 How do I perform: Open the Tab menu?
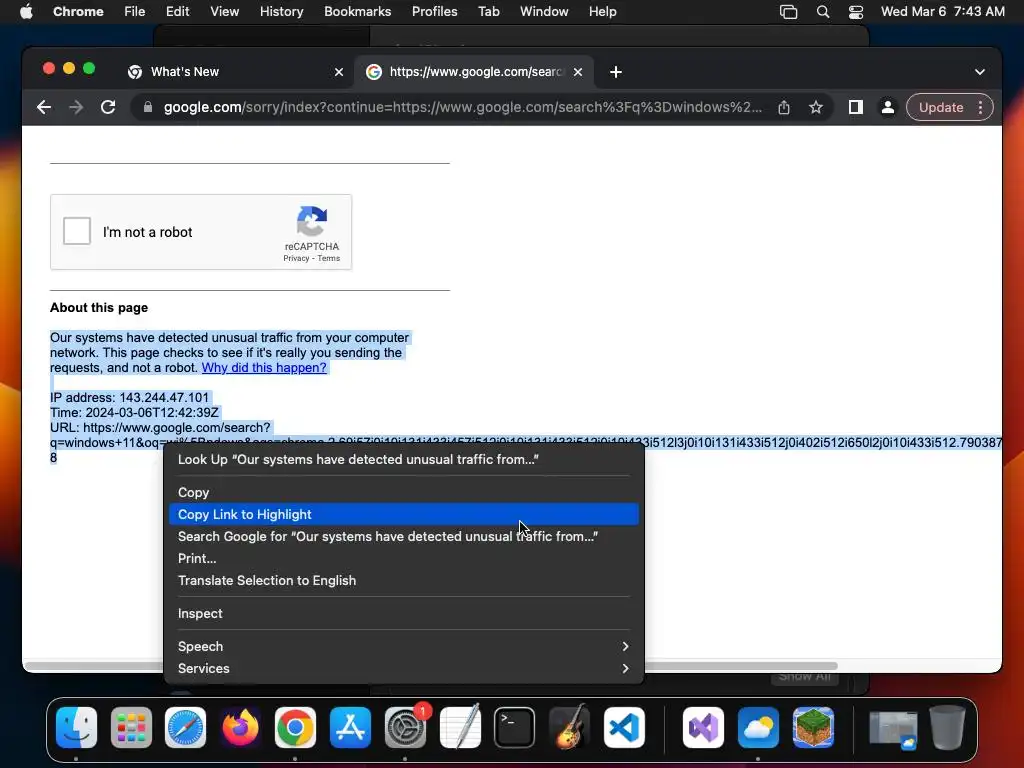(488, 11)
